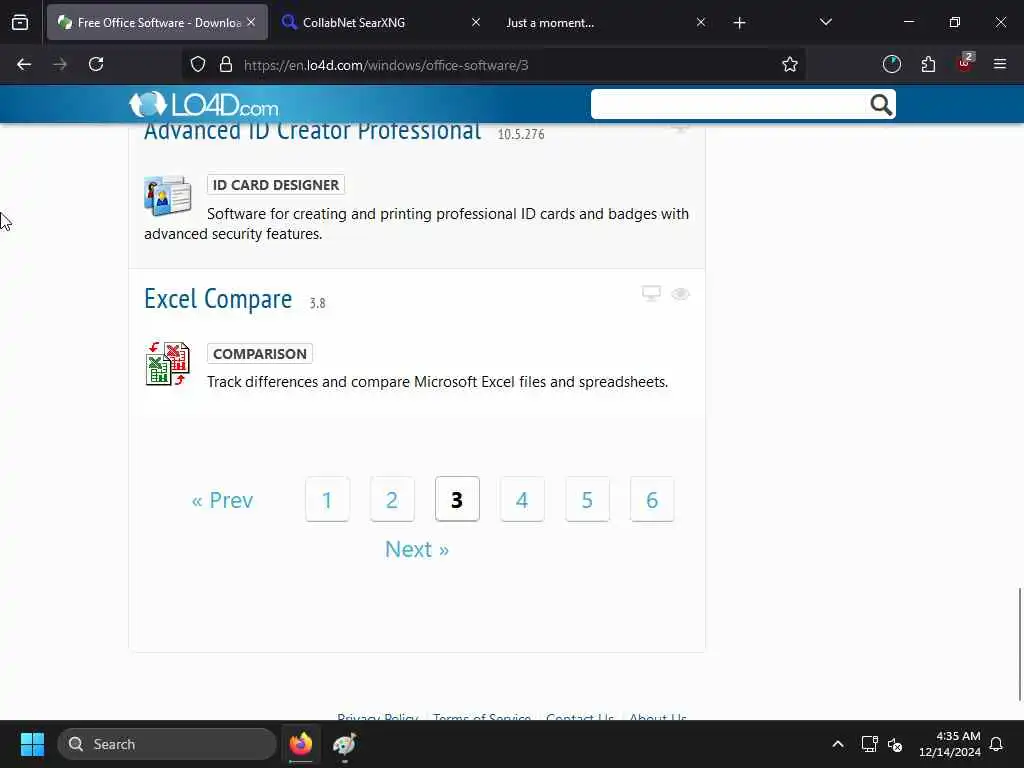Viewport: 1024px width, 768px height.
Task: Go to page 1 of results
Action: [327, 500]
